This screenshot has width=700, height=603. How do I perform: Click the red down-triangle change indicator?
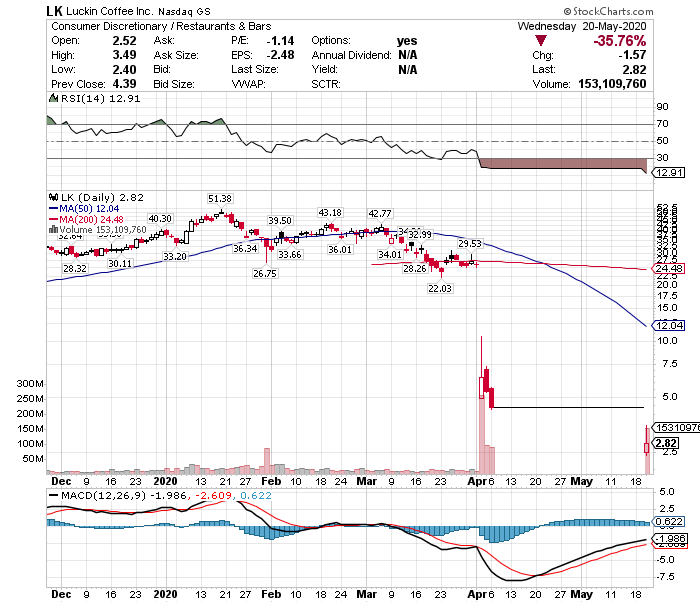pyautogui.click(x=541, y=41)
